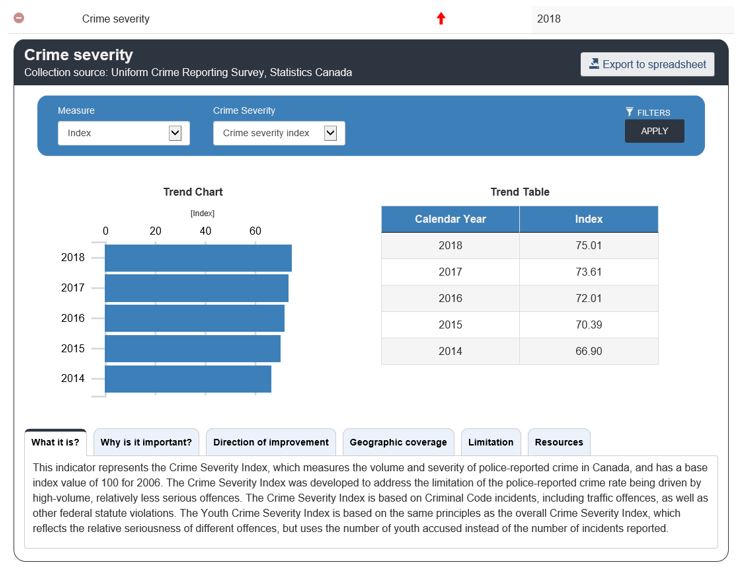Collapse the Crime severity row using the red minus icon
This screenshot has height=571, width=736.
(x=19, y=18)
